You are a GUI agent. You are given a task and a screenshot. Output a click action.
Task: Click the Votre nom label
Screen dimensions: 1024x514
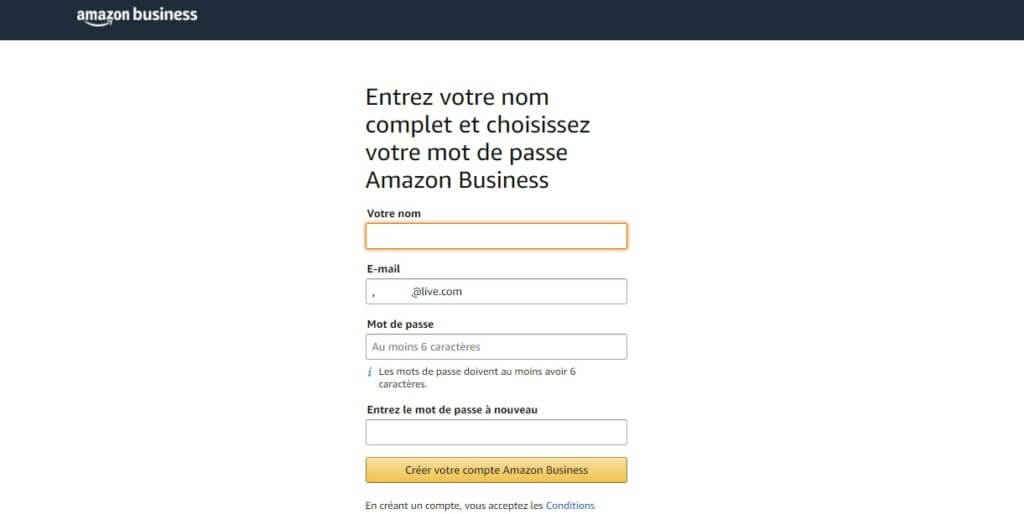point(394,213)
